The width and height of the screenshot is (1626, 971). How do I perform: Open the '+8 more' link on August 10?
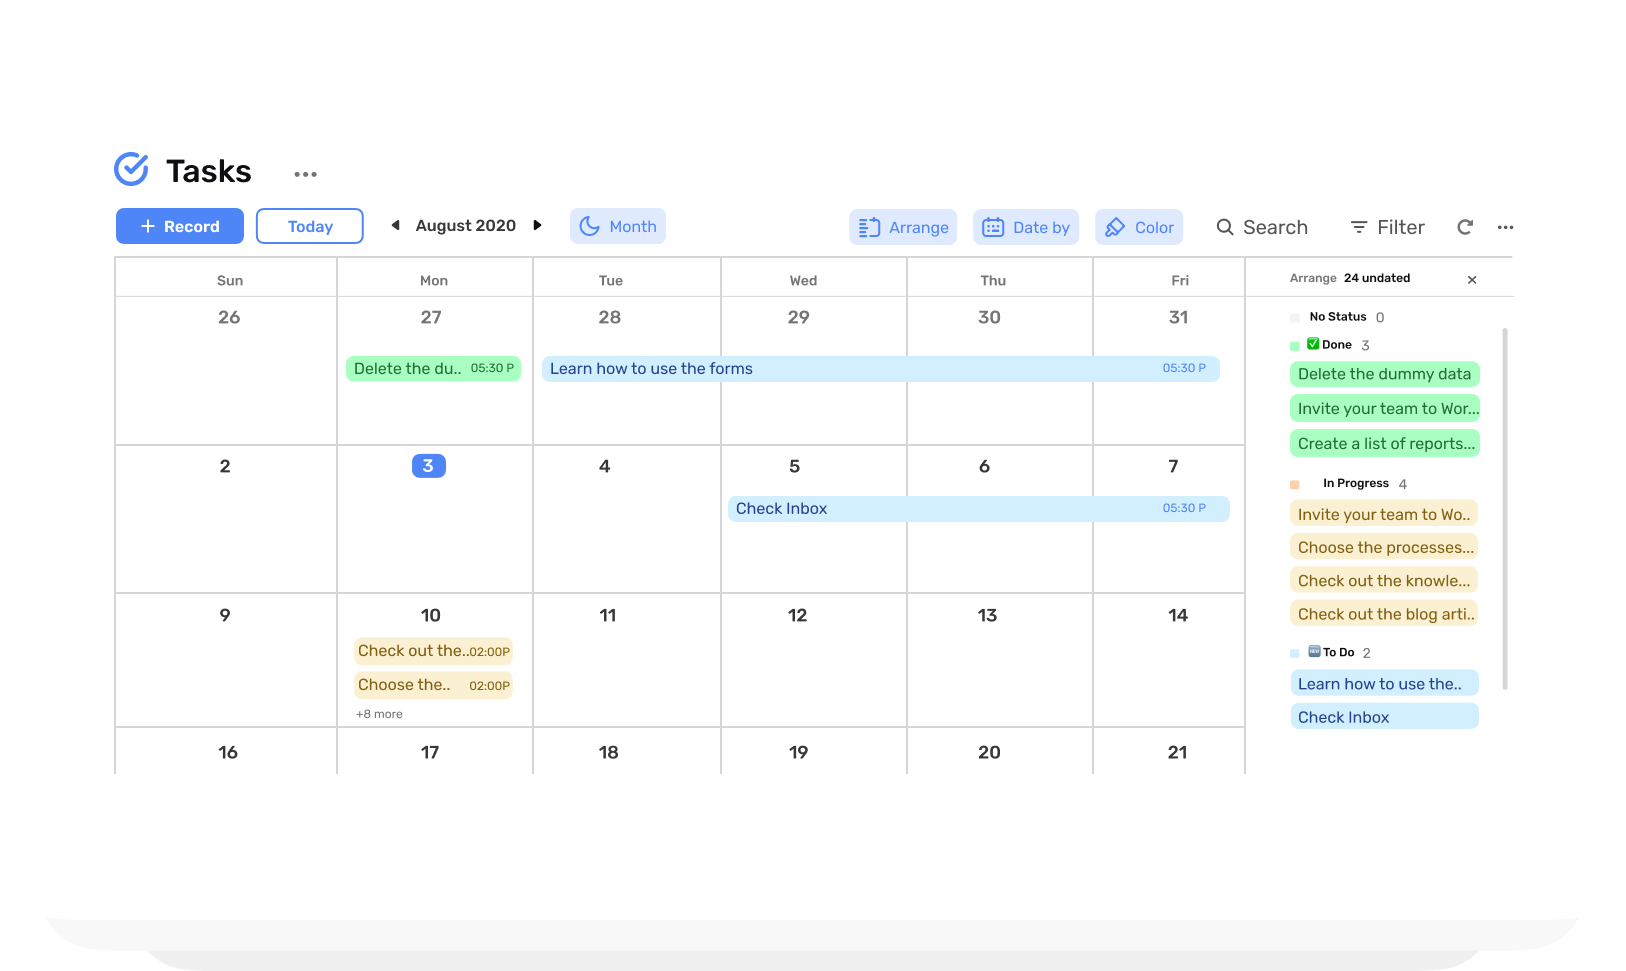click(x=378, y=713)
